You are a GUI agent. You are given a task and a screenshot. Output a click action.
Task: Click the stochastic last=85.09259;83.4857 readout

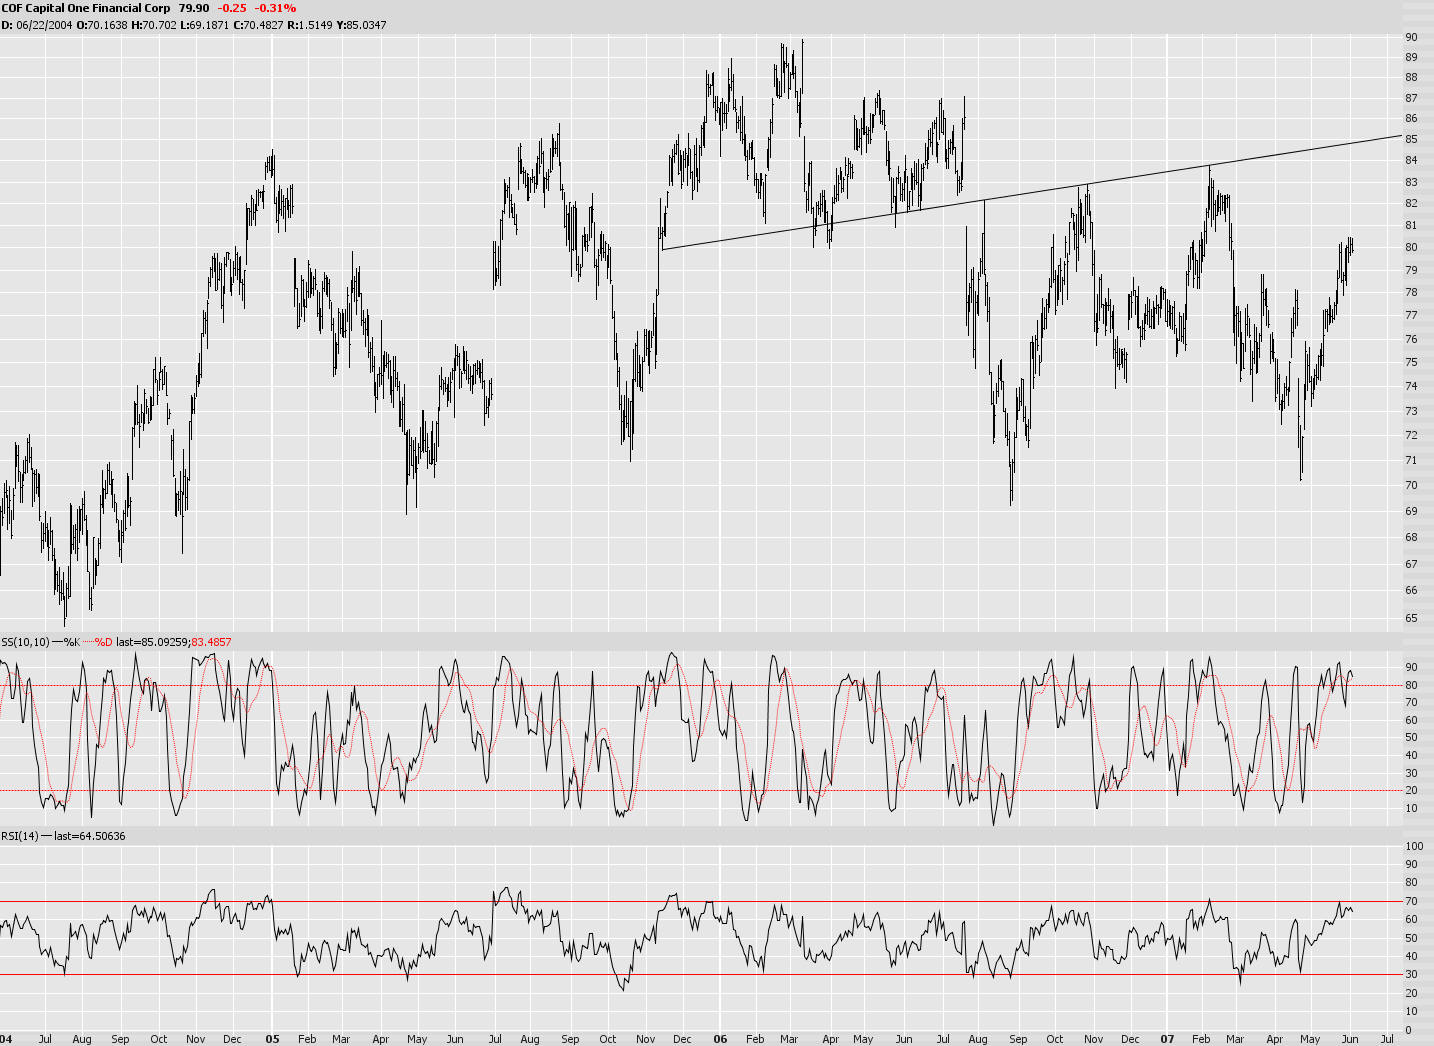174,642
